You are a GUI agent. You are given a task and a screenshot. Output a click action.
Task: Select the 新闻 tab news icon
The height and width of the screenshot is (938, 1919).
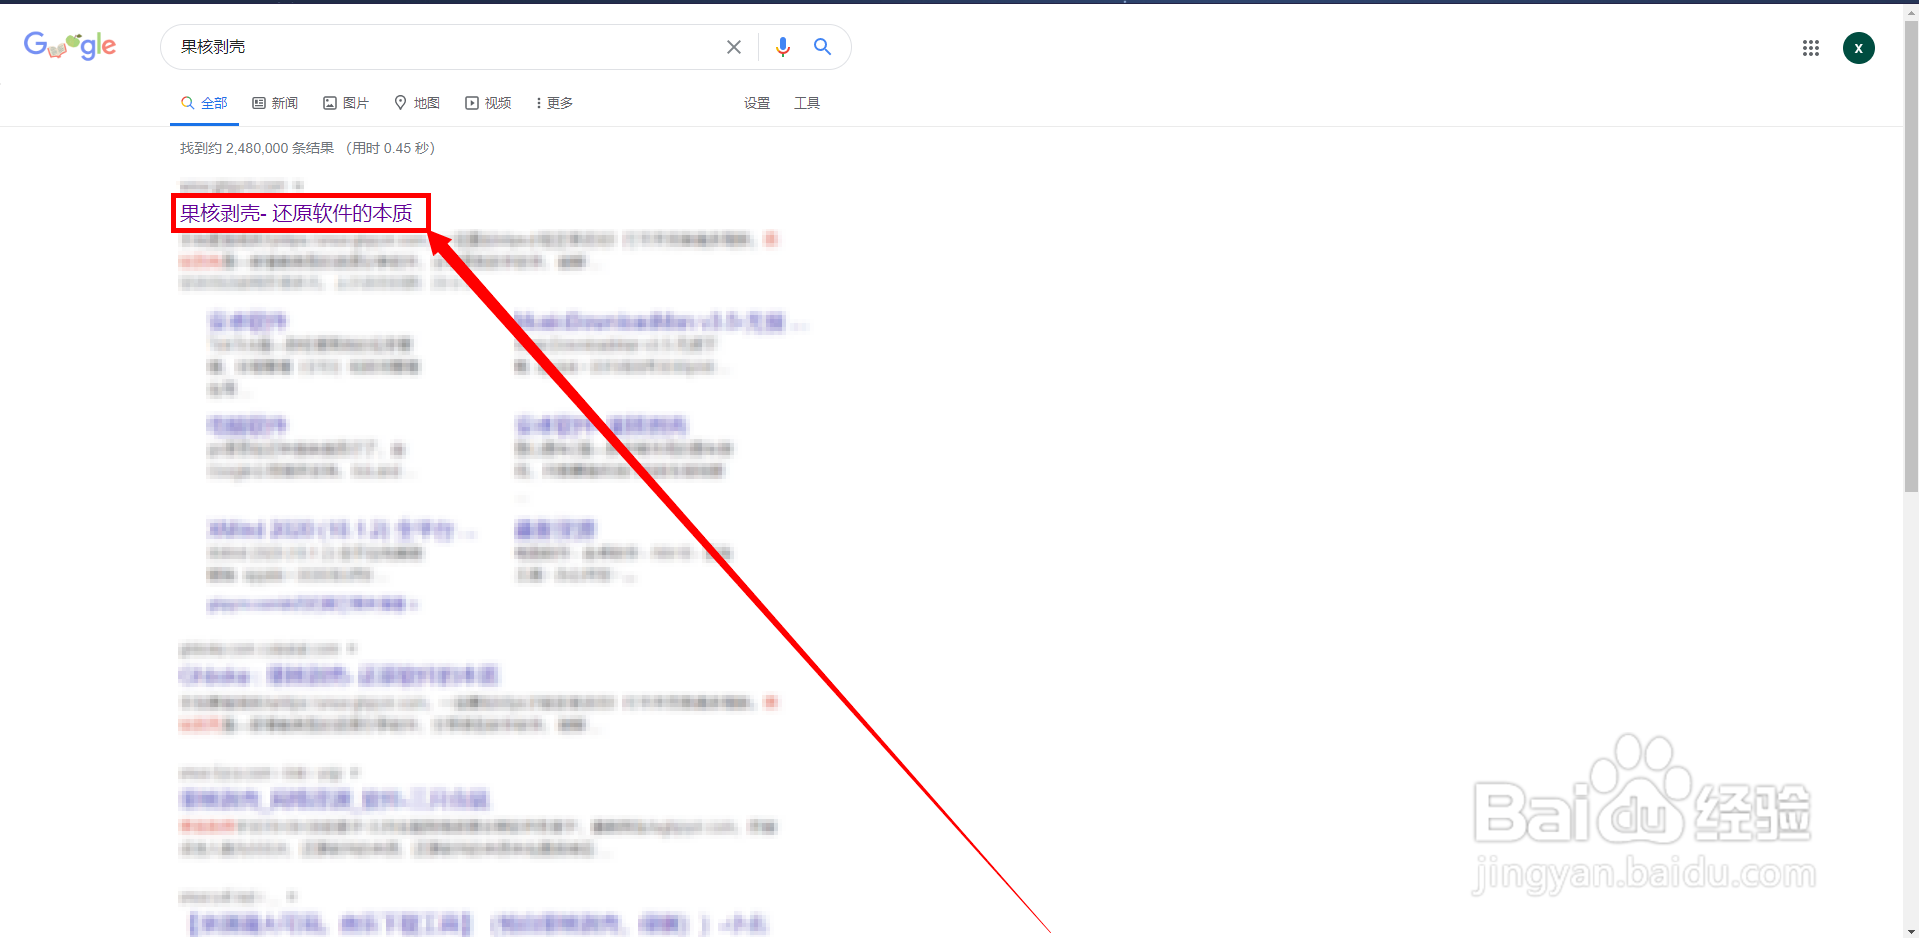(257, 102)
